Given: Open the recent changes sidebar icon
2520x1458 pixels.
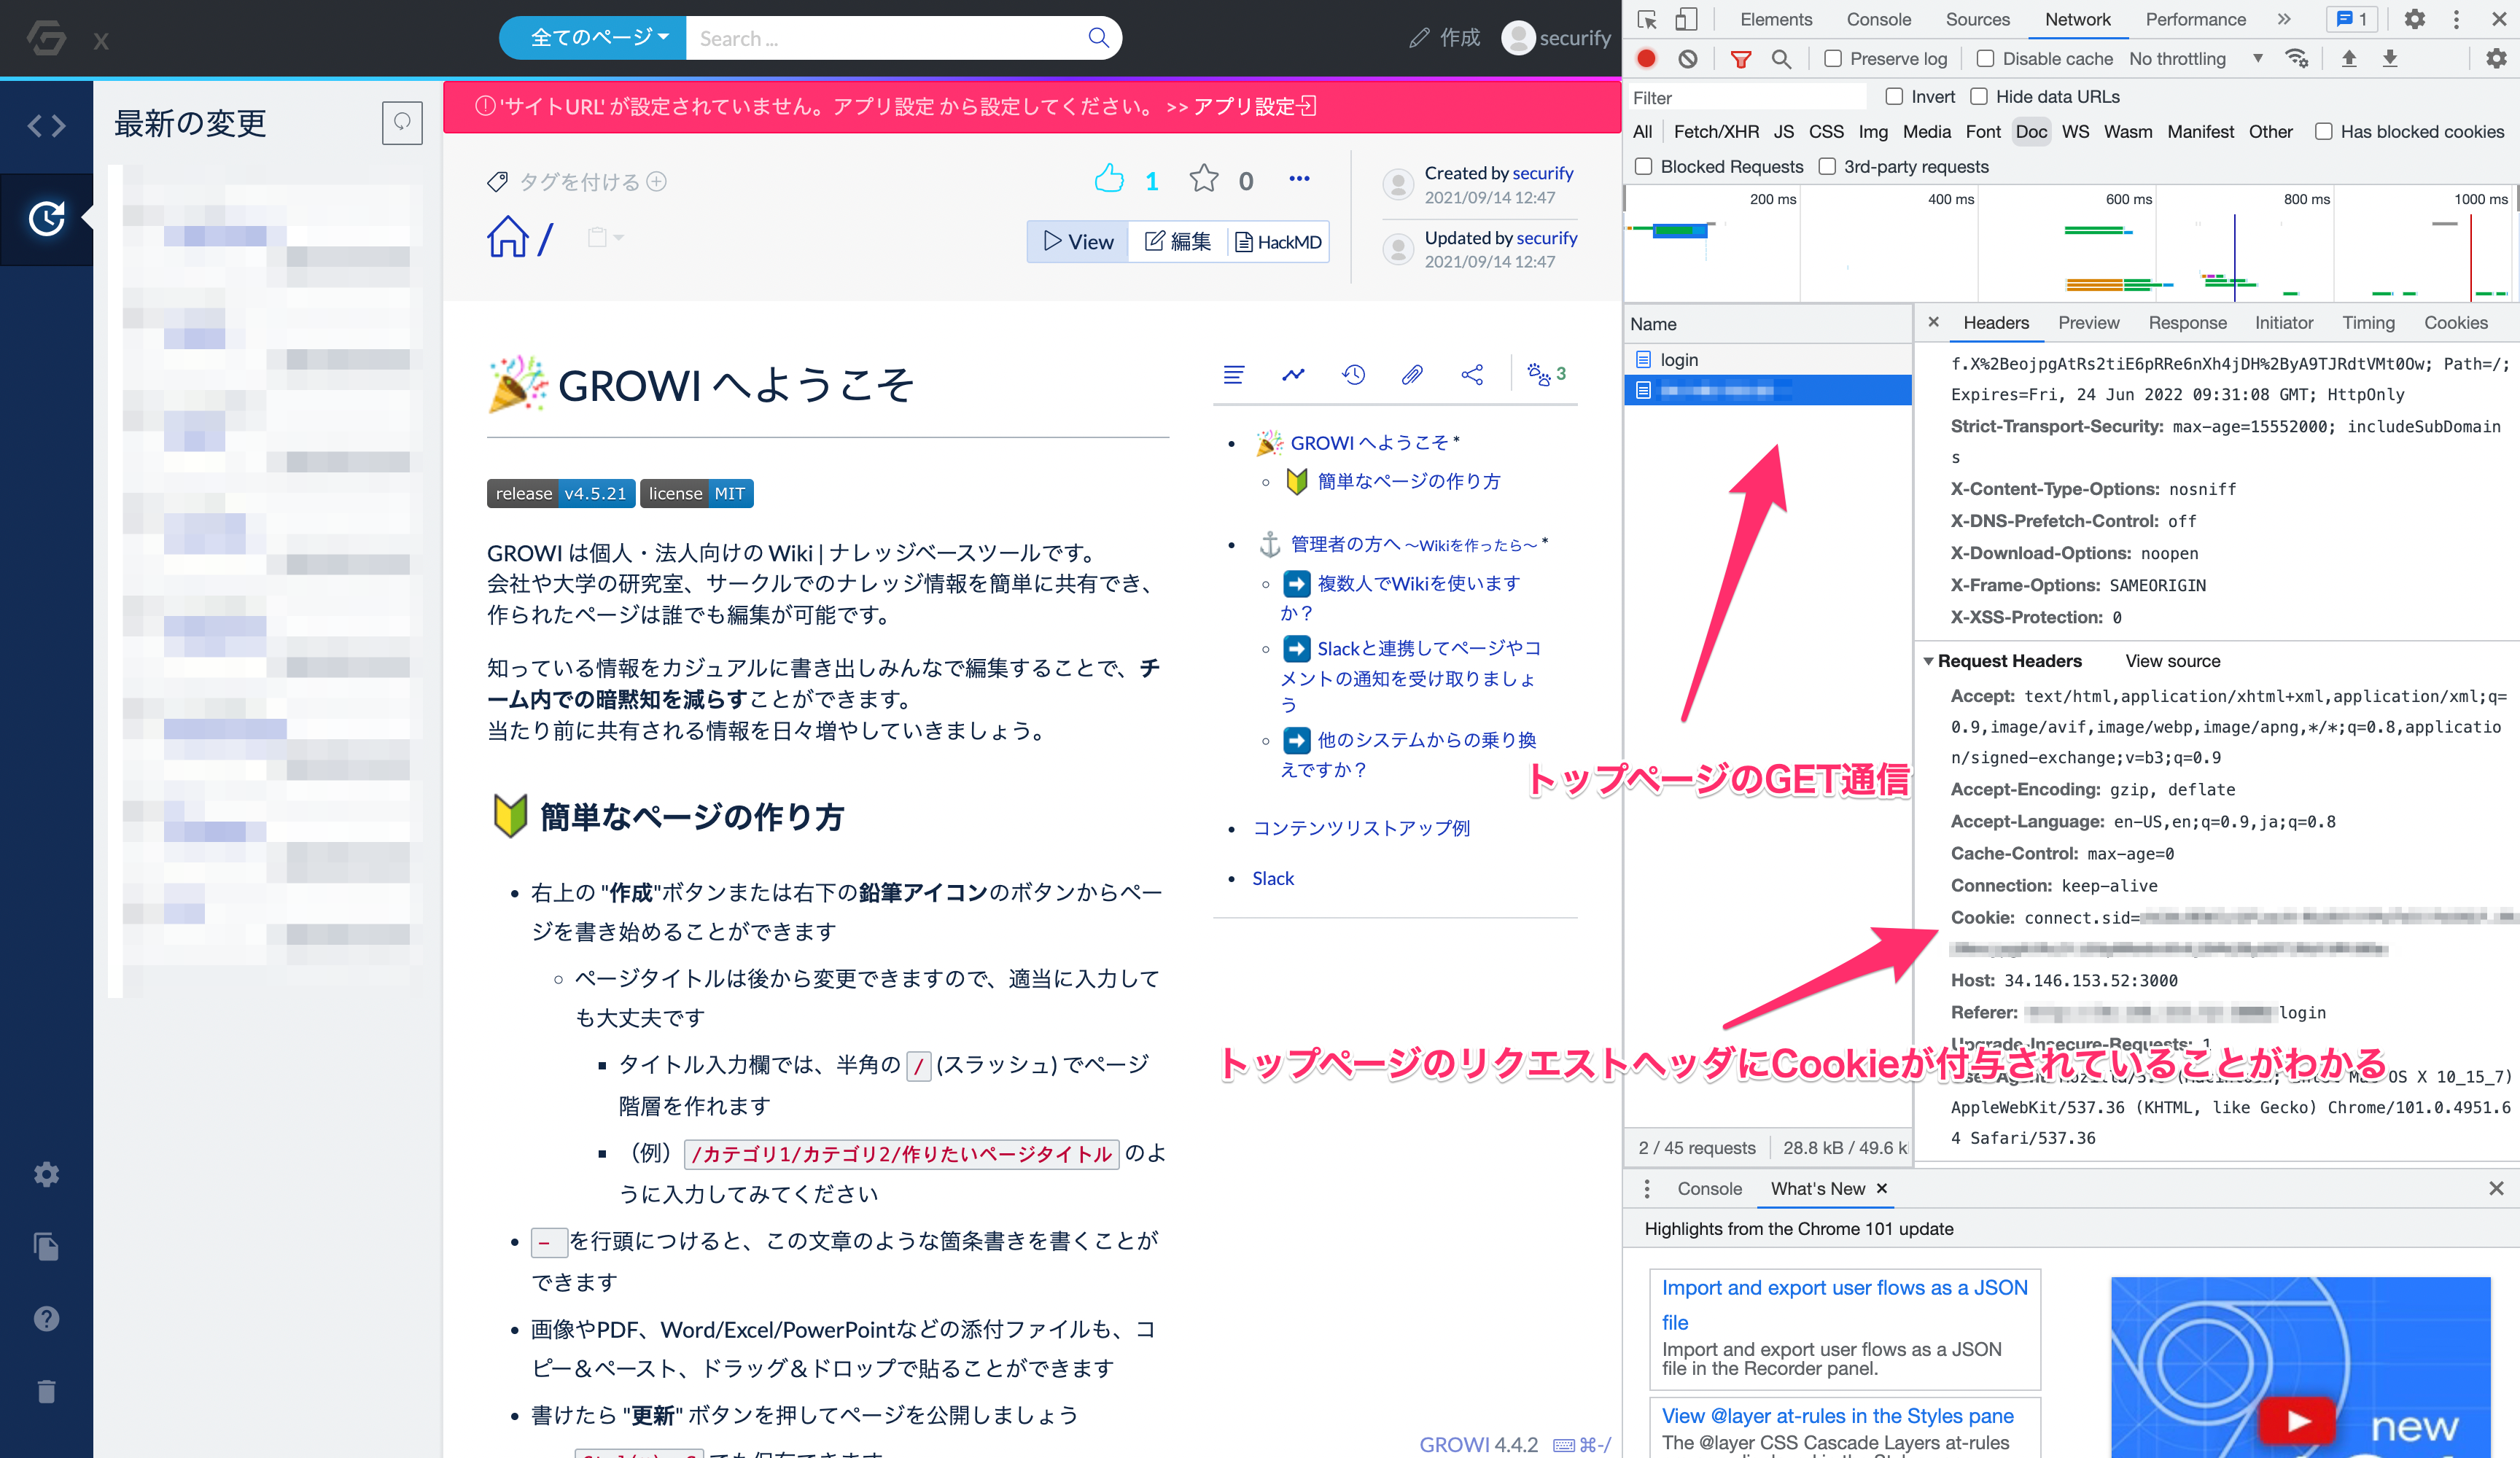Looking at the screenshot, I should (46, 218).
